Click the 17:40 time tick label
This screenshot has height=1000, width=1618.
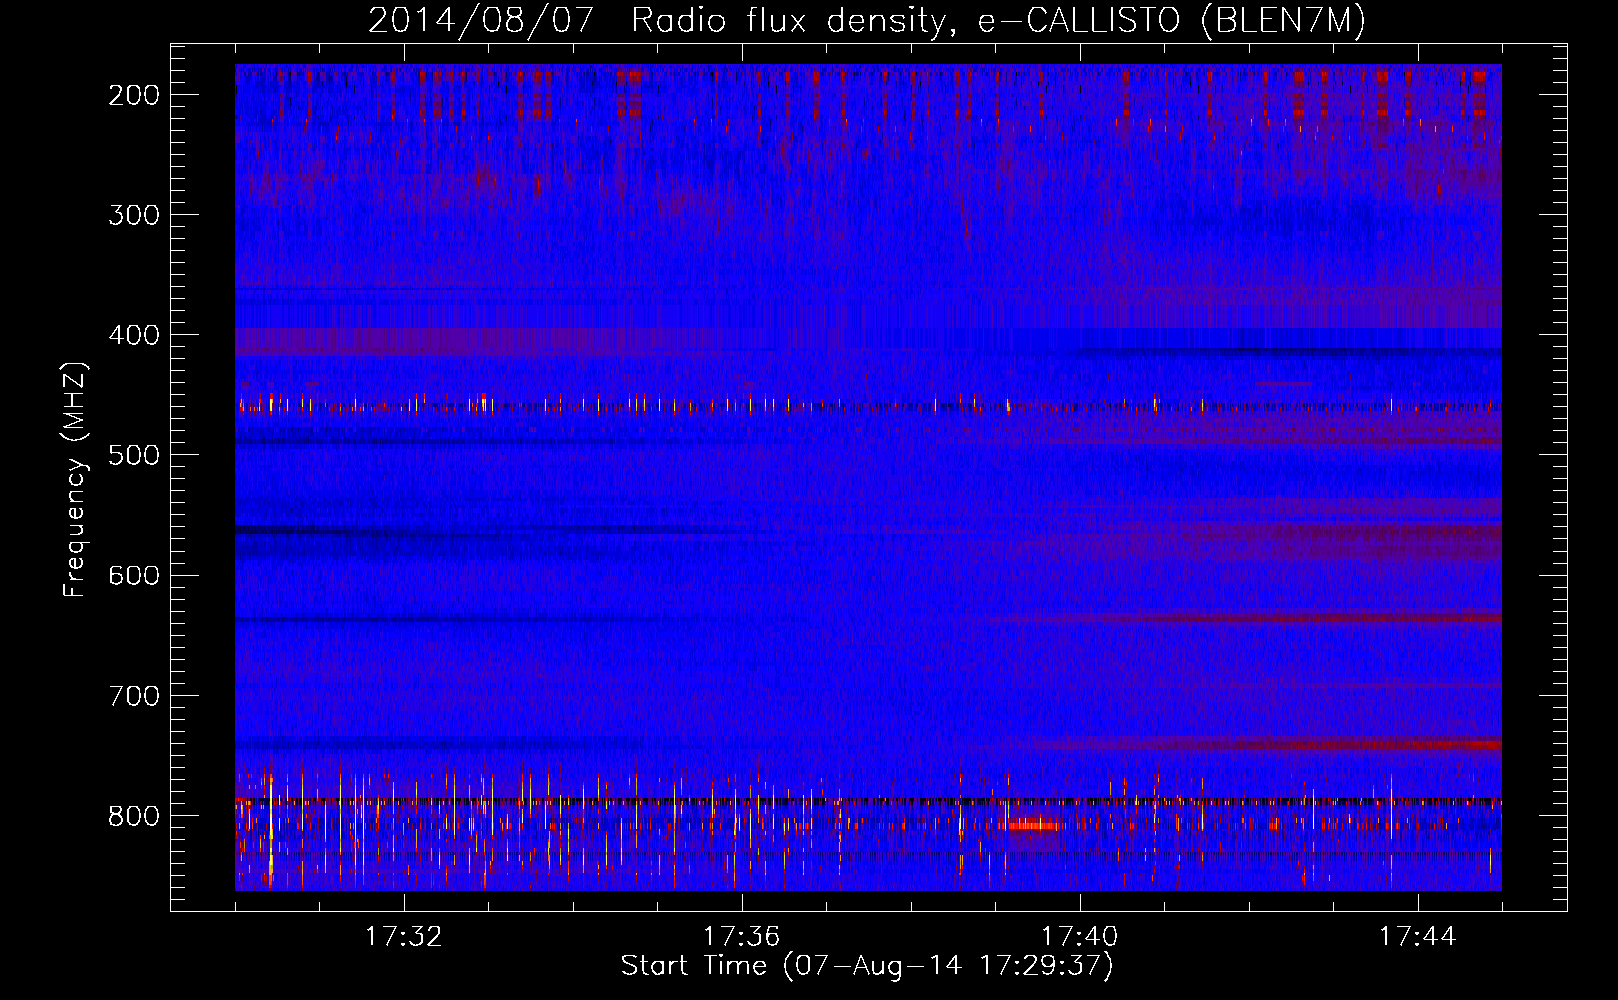pyautogui.click(x=1080, y=937)
